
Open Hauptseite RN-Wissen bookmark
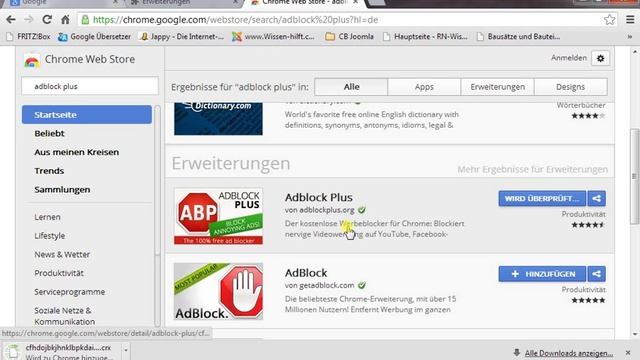(x=424, y=37)
